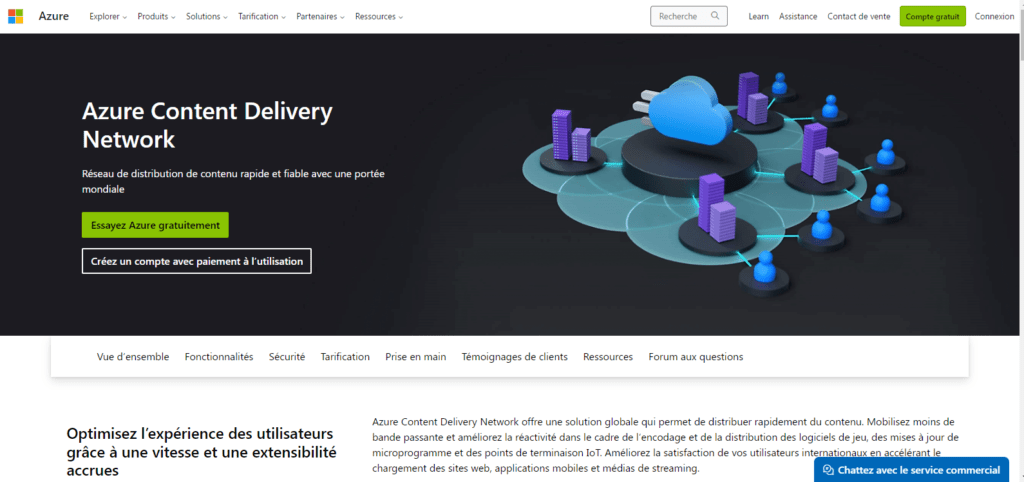The width and height of the screenshot is (1024, 482).
Task: Expand the Solutions dropdown menu
Action: pos(207,16)
